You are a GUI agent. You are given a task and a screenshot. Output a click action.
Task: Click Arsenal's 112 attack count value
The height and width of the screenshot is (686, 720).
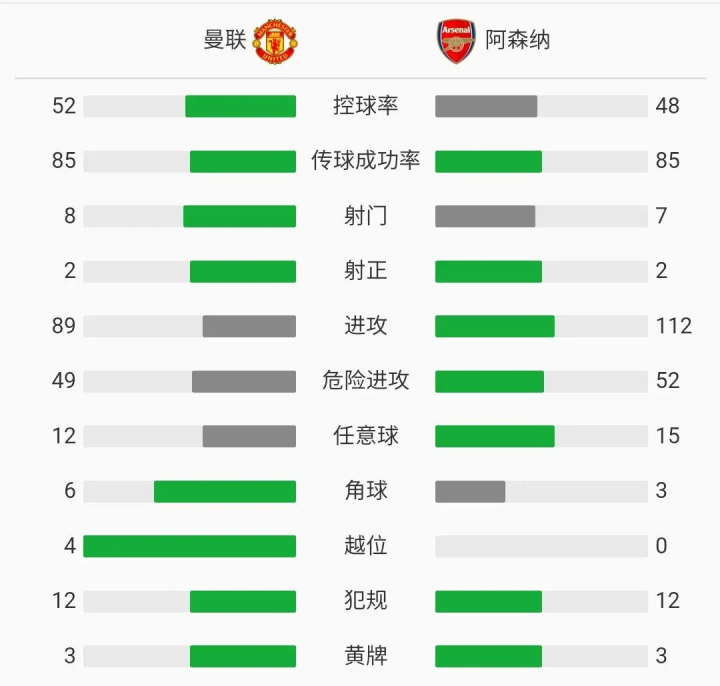(675, 326)
